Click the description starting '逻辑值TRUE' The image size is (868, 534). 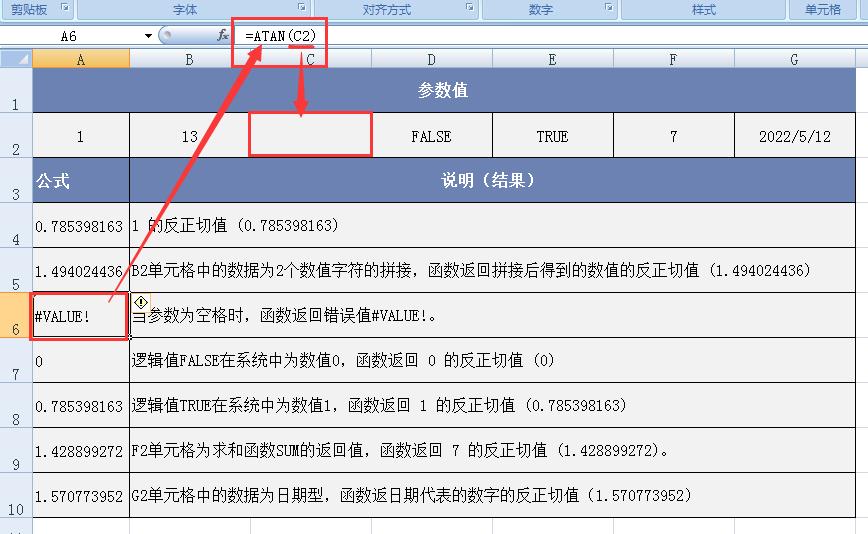pyautogui.click(x=493, y=405)
